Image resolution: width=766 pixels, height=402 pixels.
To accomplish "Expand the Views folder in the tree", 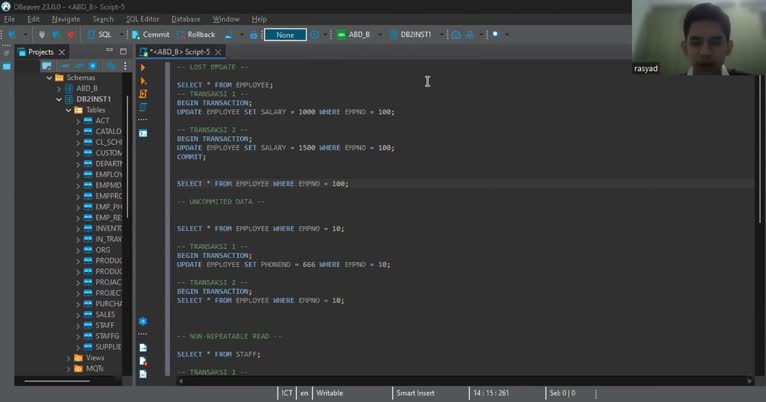I will coord(68,357).
